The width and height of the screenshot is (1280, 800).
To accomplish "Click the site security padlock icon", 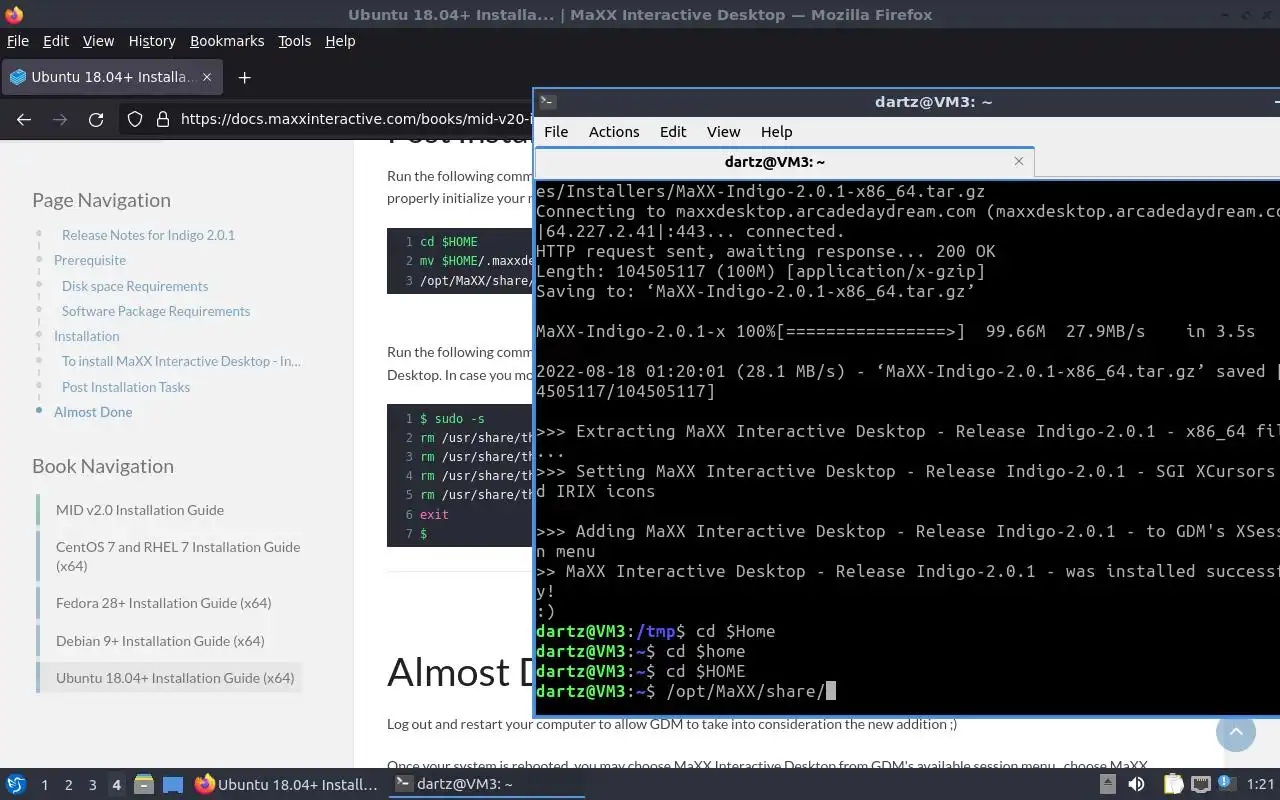I will coord(163,119).
